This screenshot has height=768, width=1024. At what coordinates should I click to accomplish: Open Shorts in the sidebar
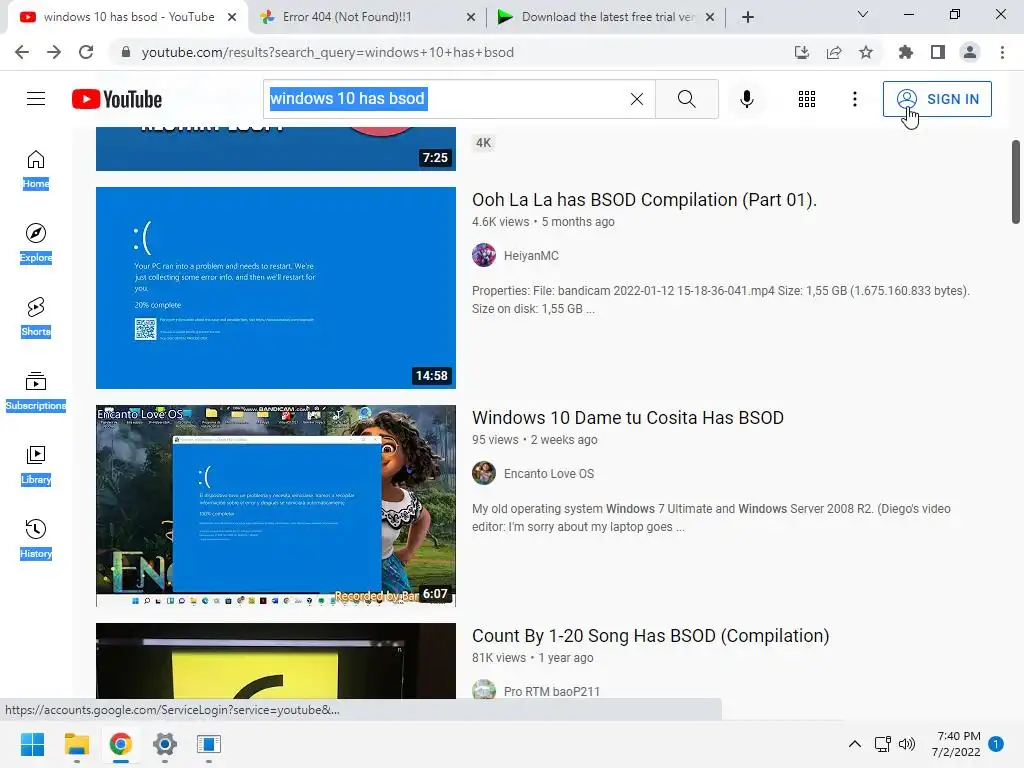36,317
